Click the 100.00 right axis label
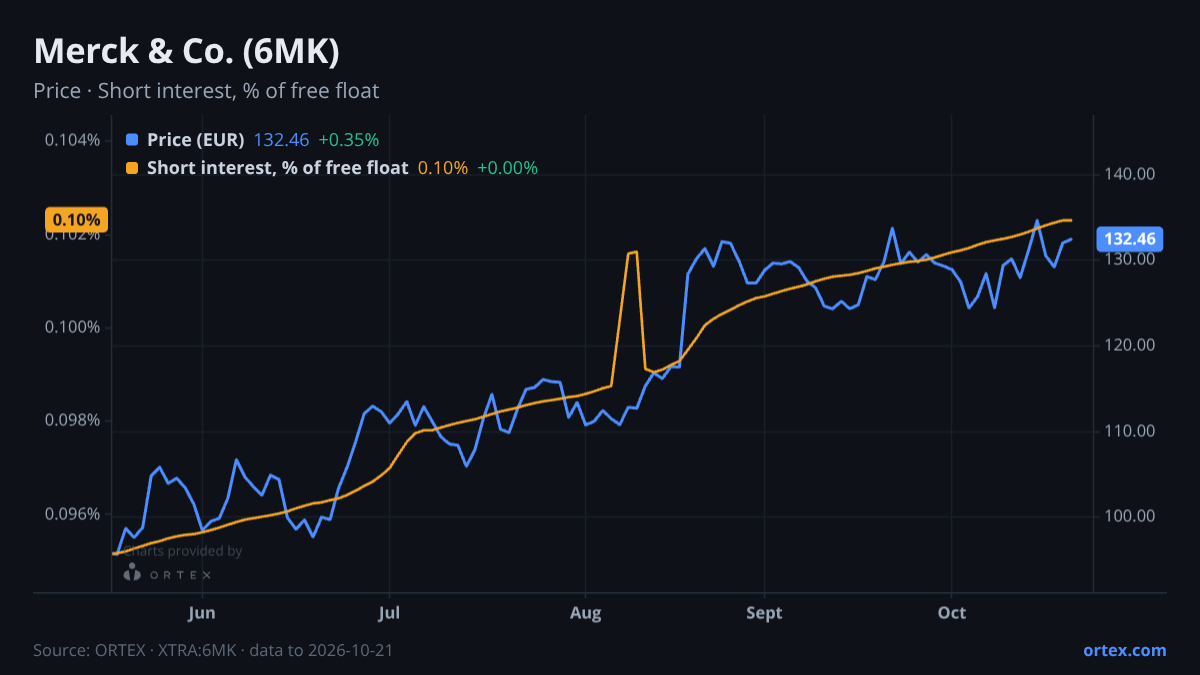The width and height of the screenshot is (1200, 675). [x=1132, y=516]
